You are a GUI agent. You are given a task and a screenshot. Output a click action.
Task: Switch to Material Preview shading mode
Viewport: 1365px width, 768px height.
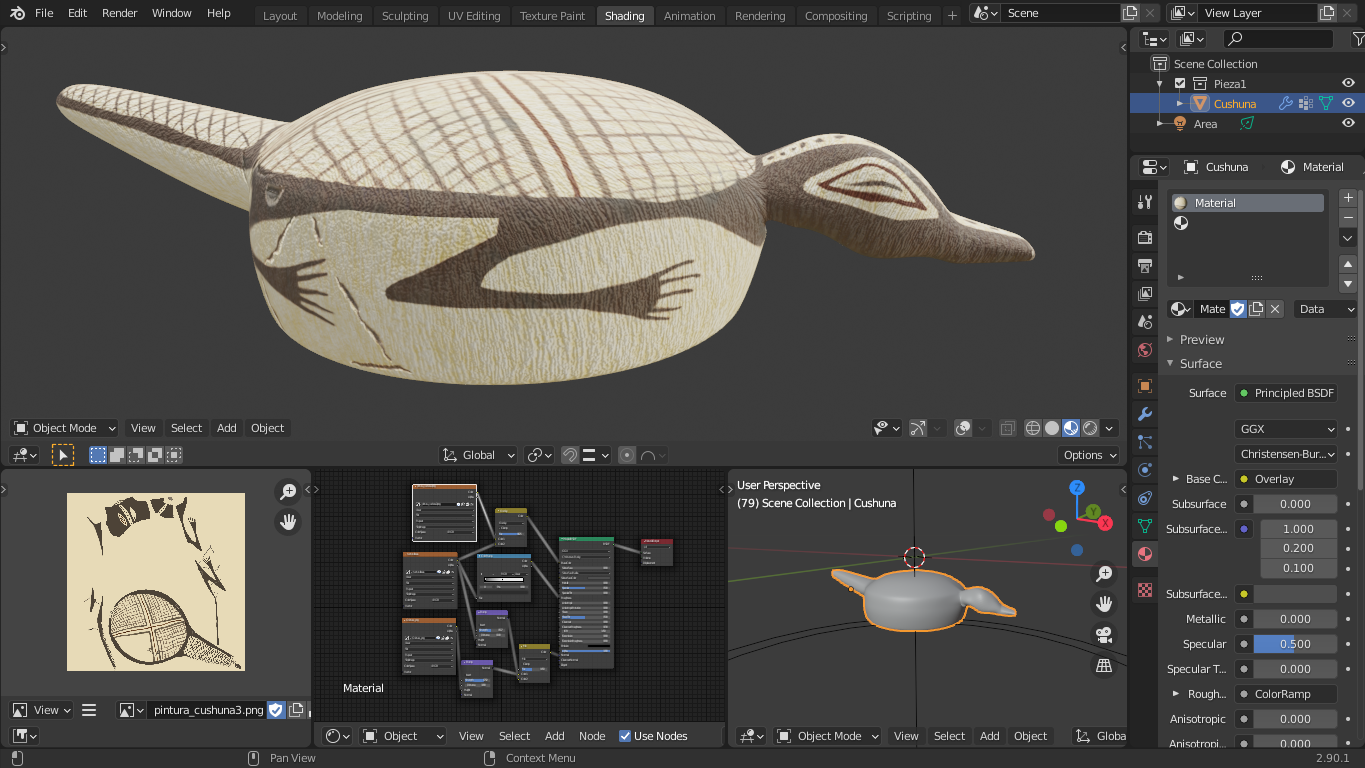(x=1071, y=428)
